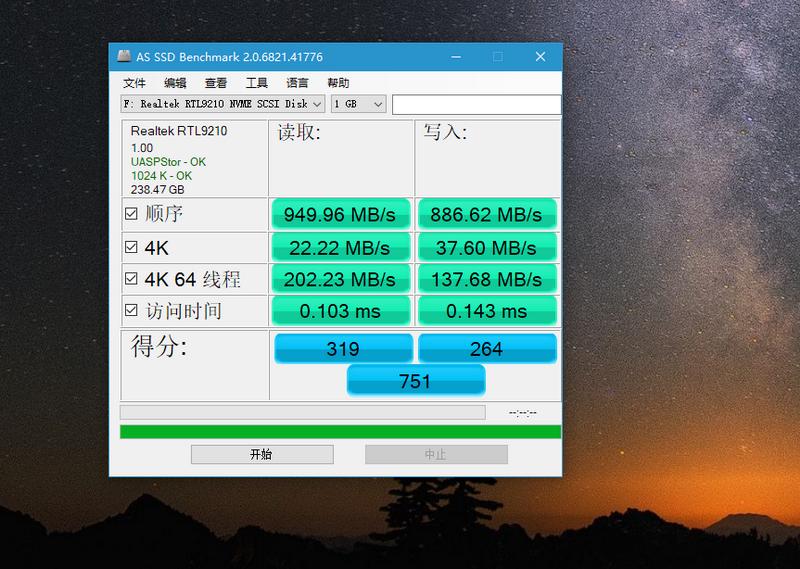Expand the 1 GB test size dropdown

tap(359, 104)
